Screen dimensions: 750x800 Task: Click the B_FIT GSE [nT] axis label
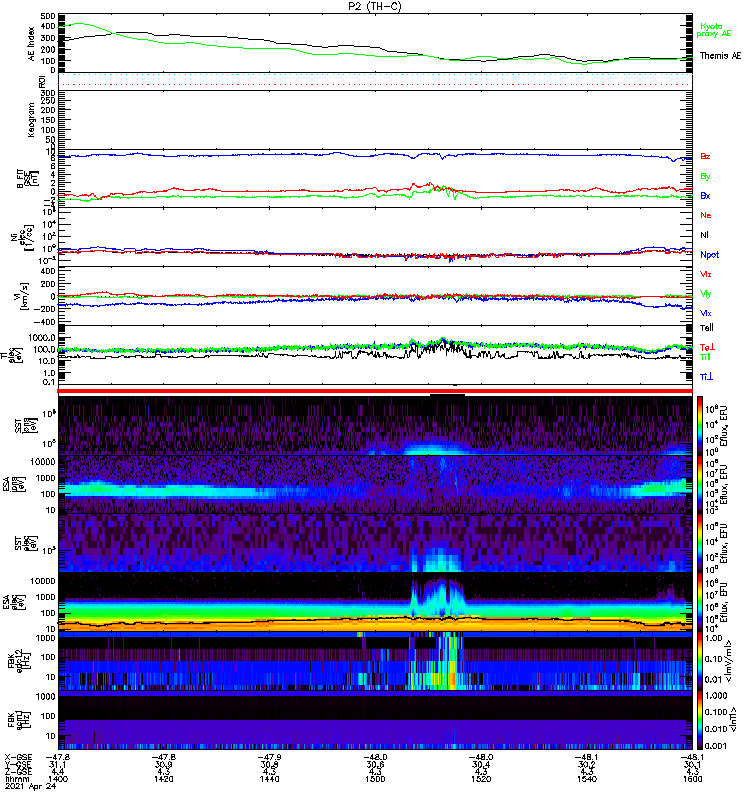point(28,179)
